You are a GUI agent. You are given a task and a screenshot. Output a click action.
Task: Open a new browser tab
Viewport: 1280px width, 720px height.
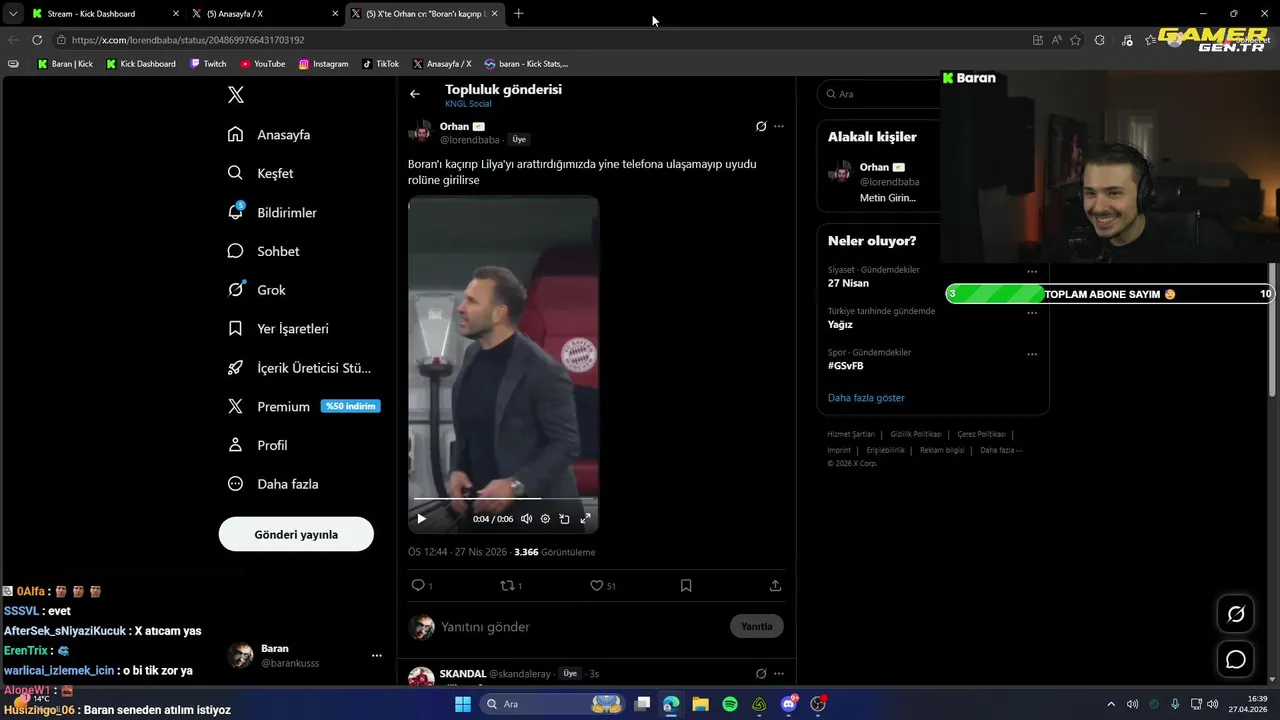point(518,14)
